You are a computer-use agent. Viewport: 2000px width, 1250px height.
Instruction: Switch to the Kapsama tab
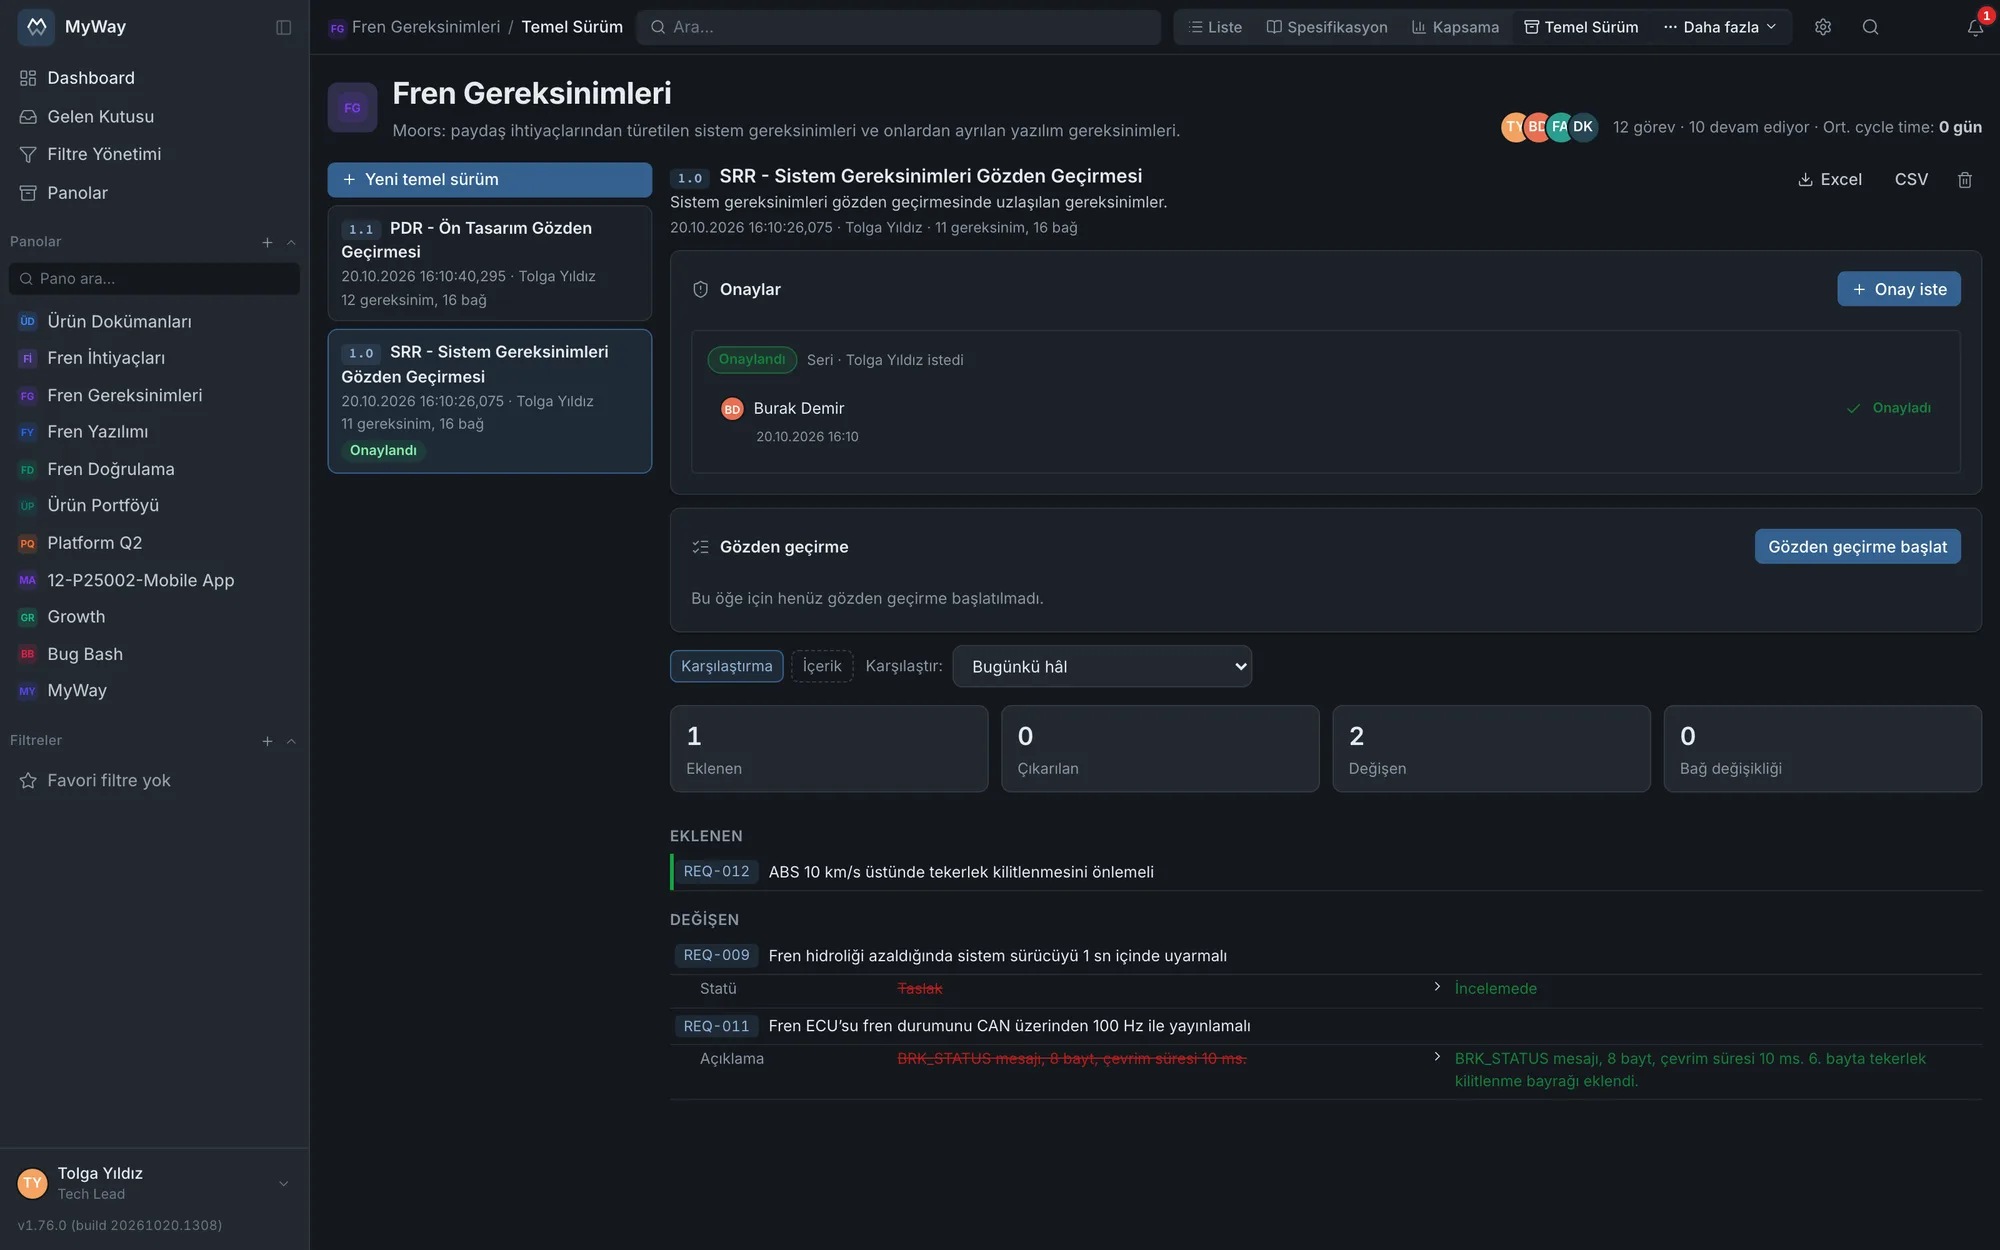pos(1455,27)
